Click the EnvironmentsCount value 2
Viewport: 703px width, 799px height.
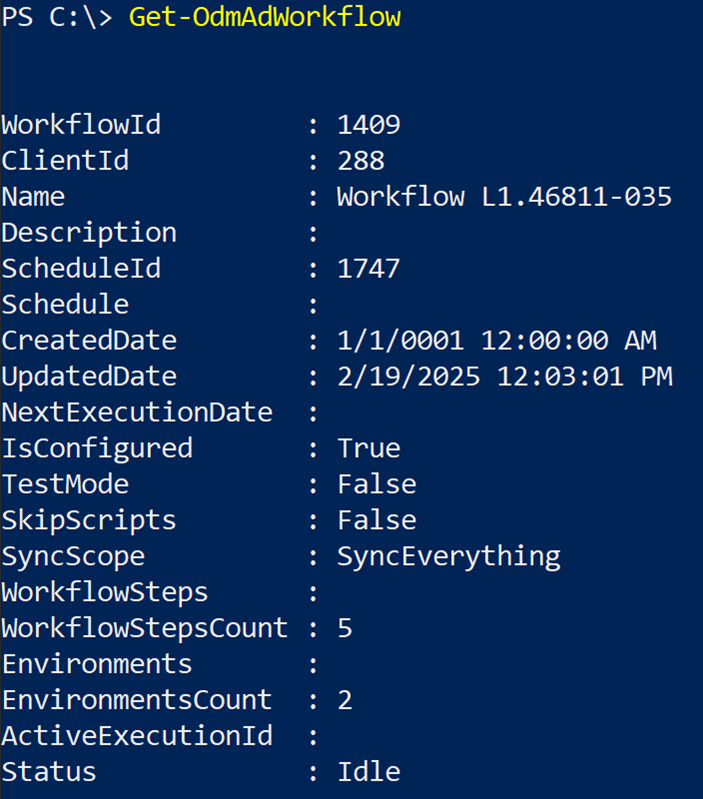click(x=345, y=700)
